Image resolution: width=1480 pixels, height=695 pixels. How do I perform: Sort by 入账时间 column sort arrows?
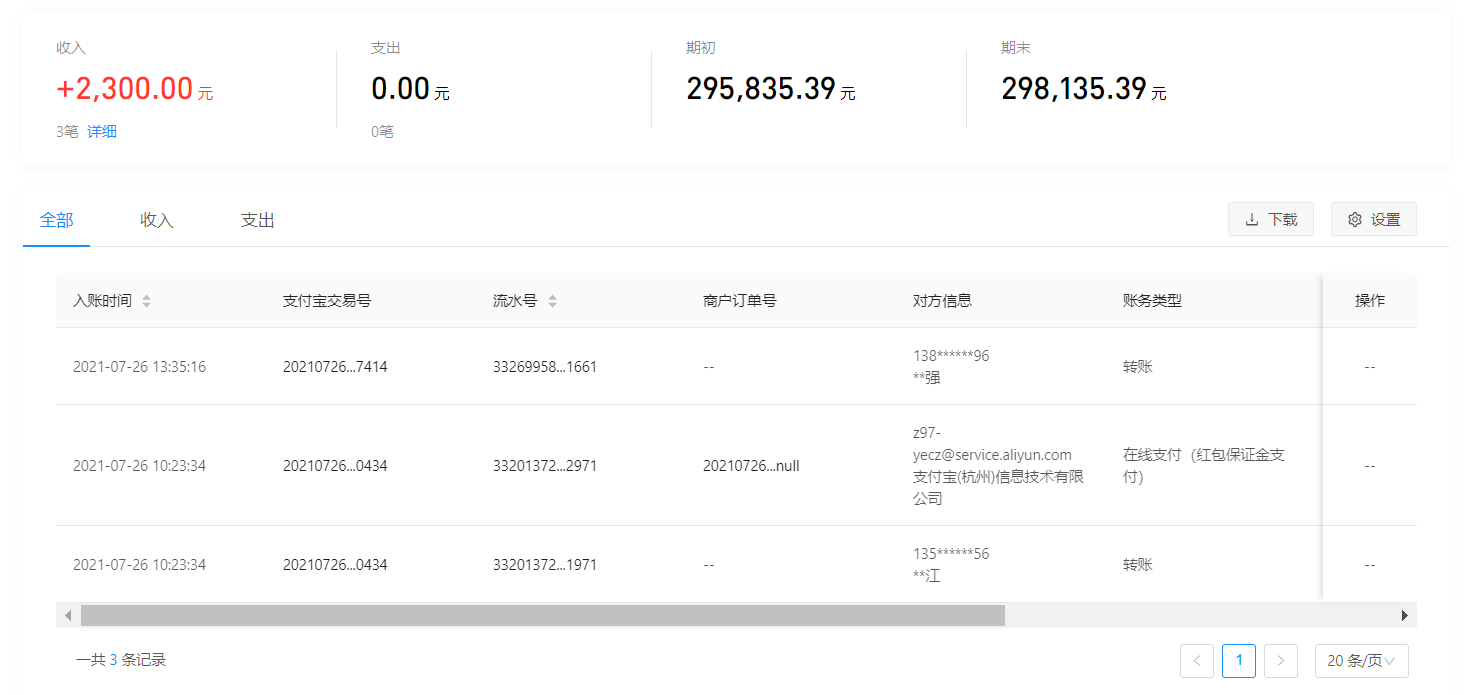tap(147, 301)
